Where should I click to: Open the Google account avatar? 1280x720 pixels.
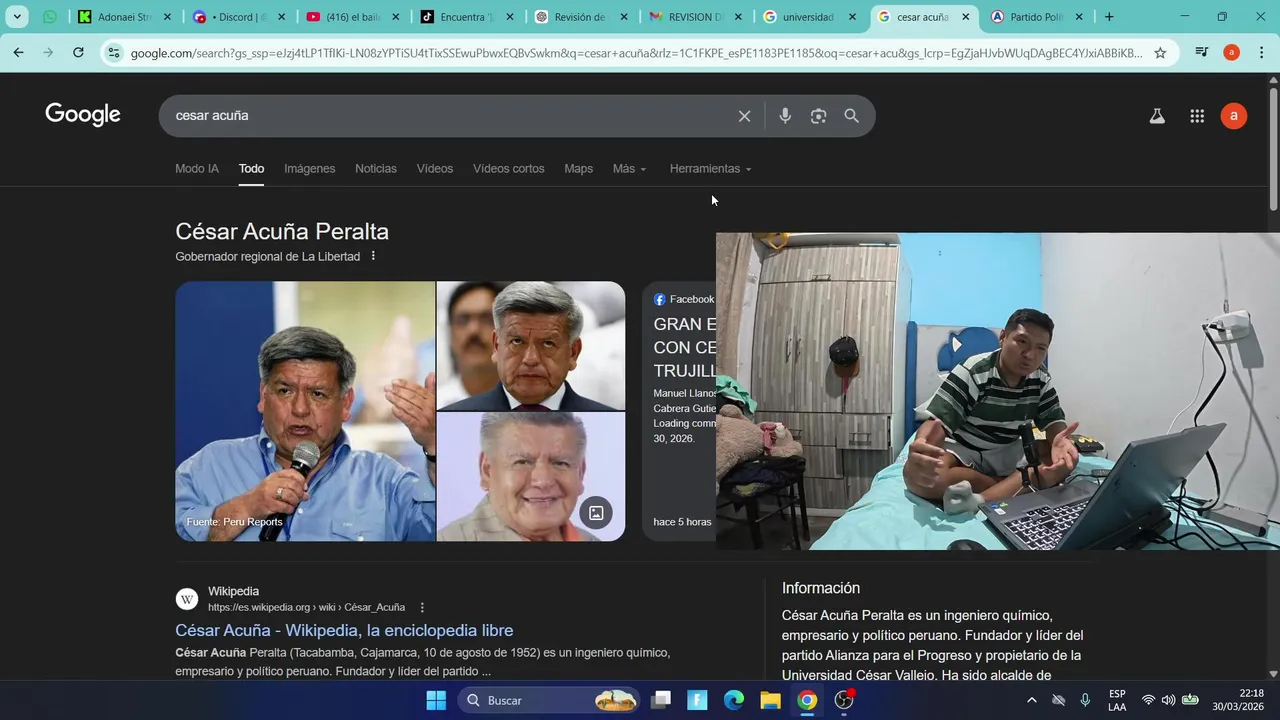click(1234, 116)
